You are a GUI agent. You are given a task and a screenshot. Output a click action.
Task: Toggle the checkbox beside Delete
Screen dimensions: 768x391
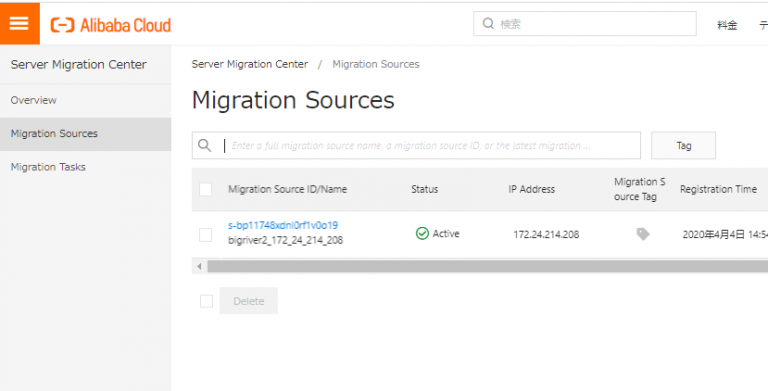click(x=206, y=301)
